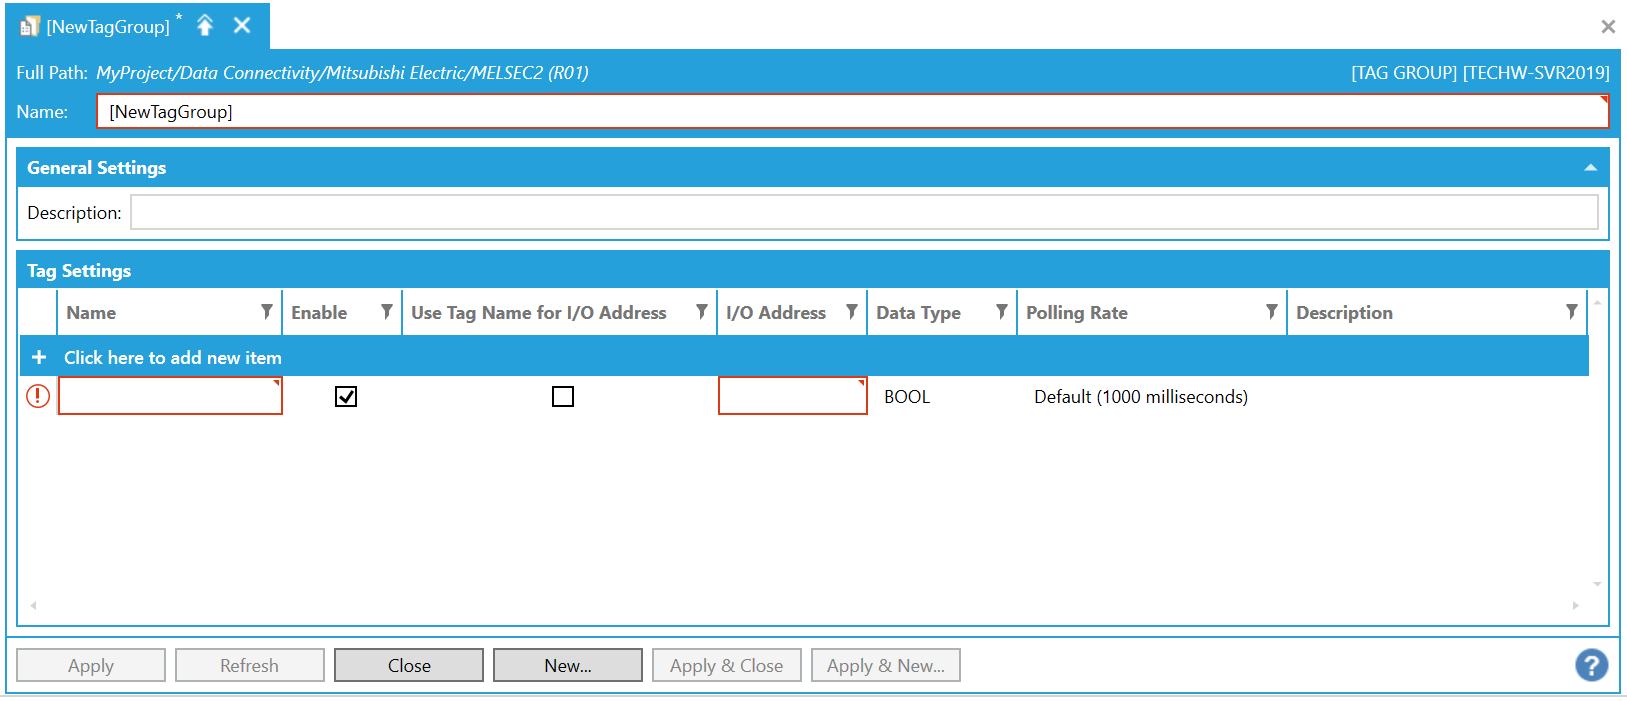1627x701 pixels.
Task: Open the Use Tag Name for I/O Address filter
Action: point(702,312)
